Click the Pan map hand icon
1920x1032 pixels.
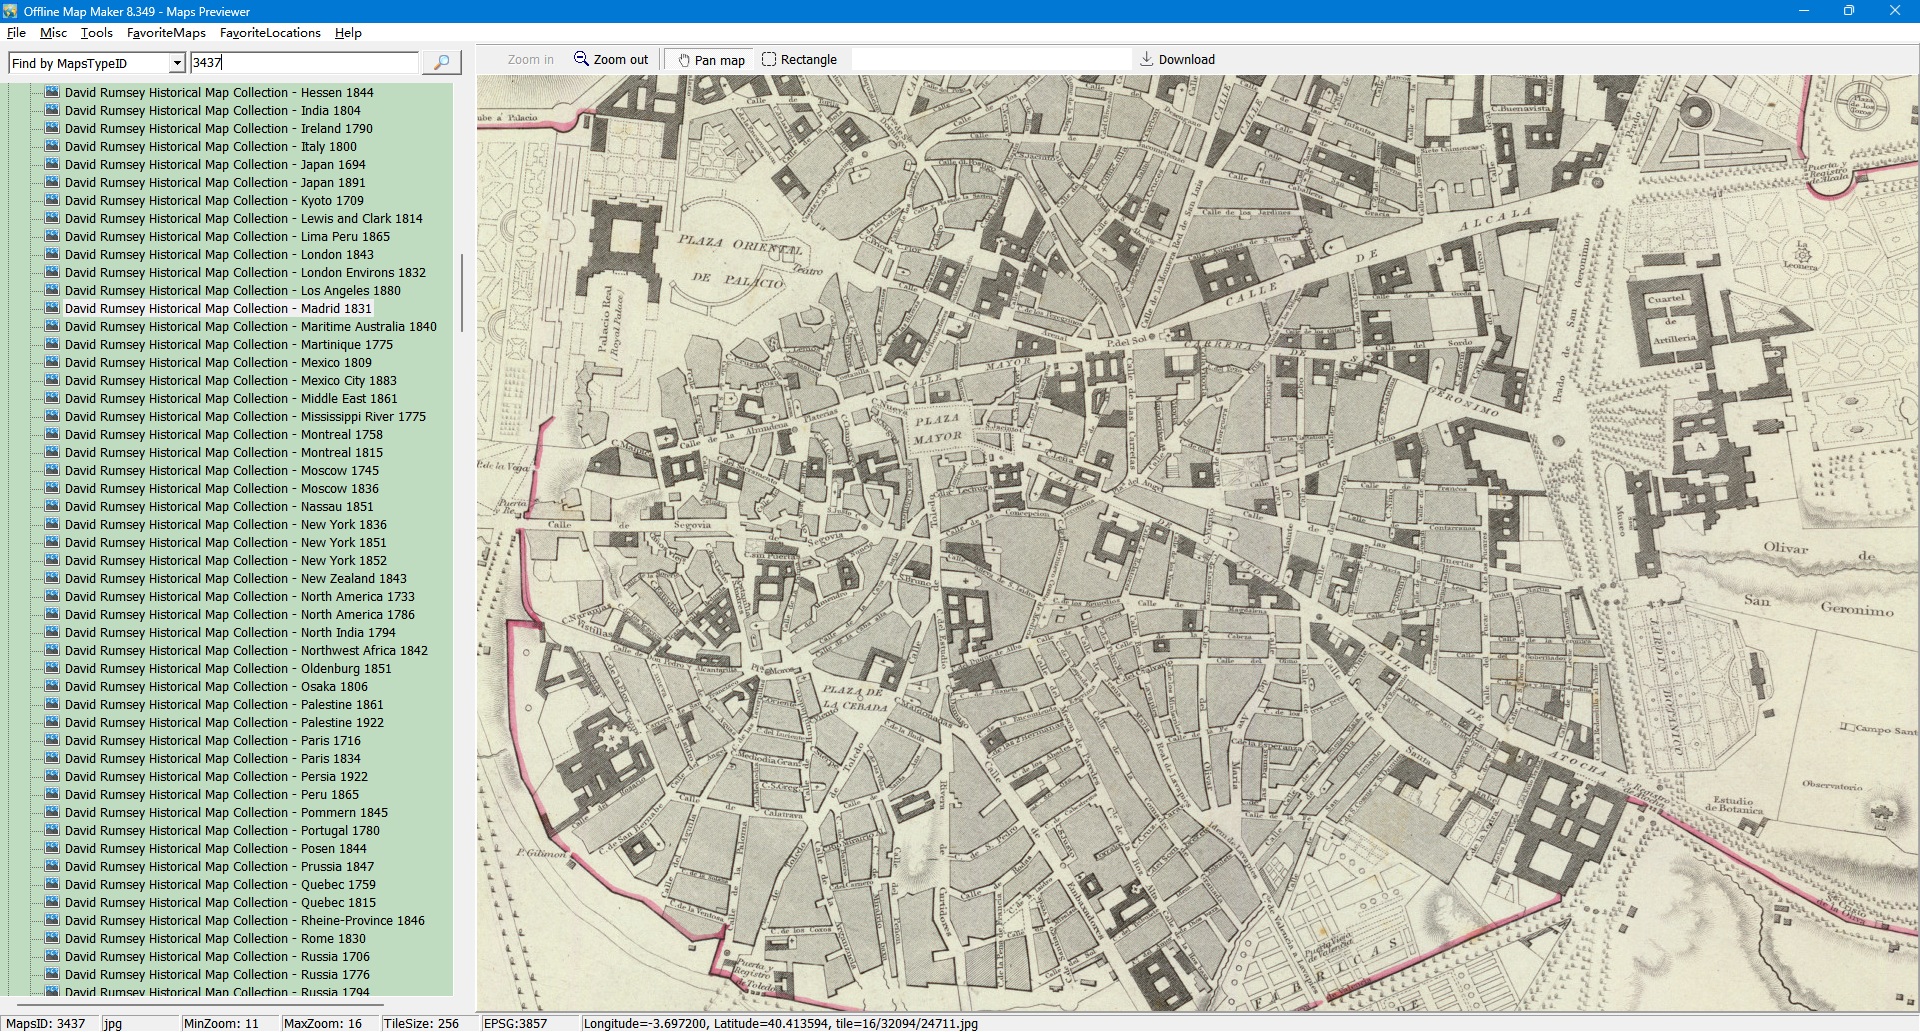click(684, 60)
